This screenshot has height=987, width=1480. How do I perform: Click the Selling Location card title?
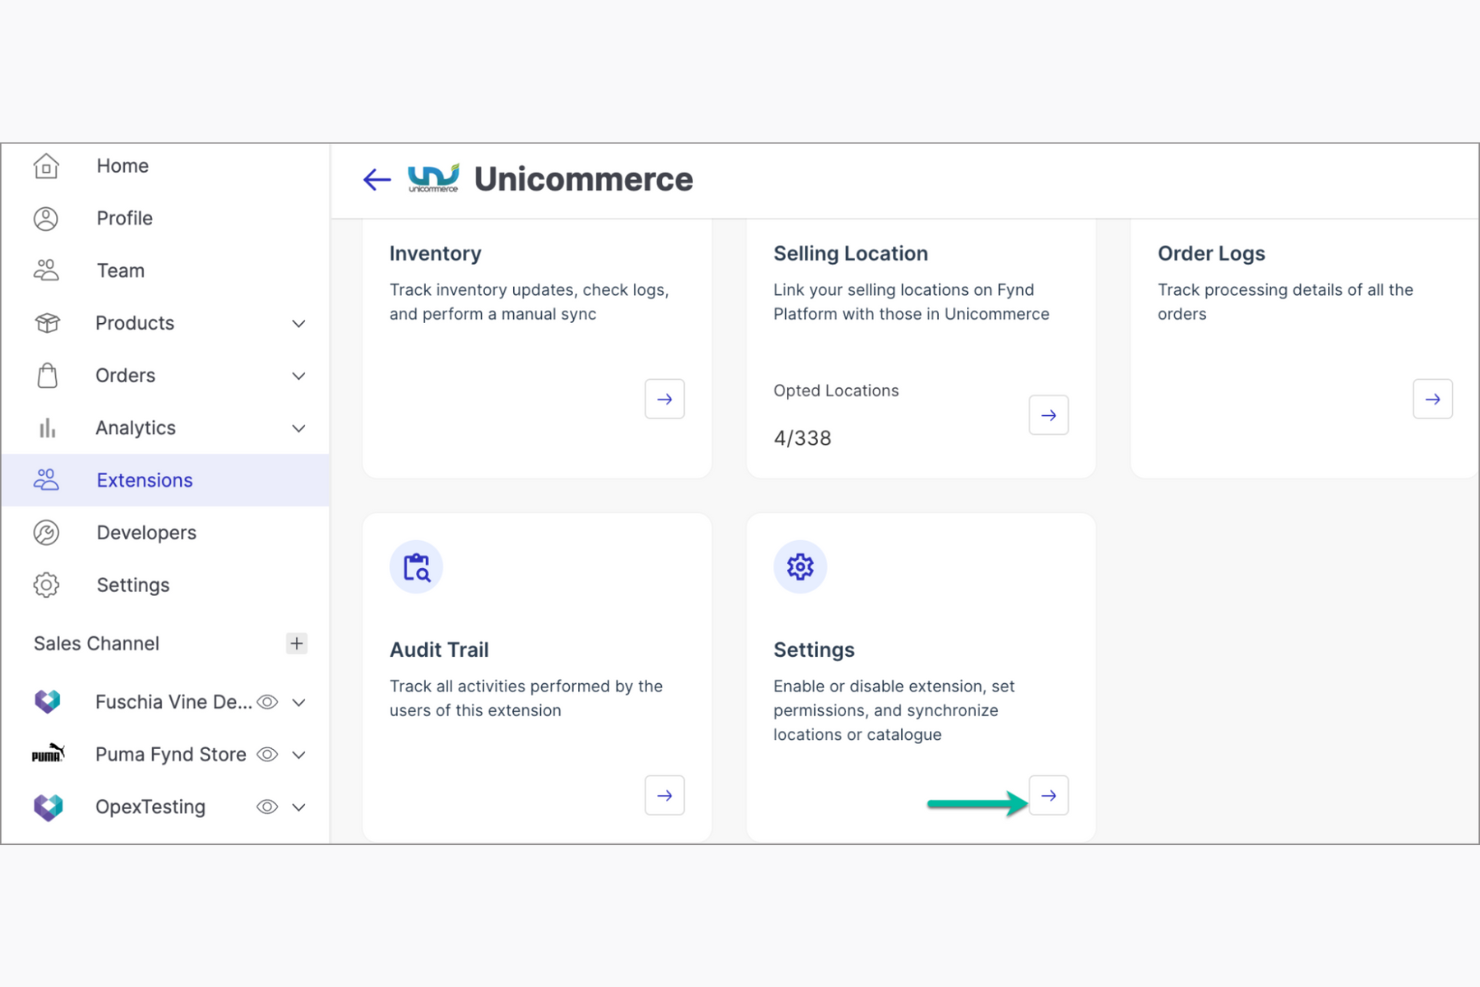850,254
